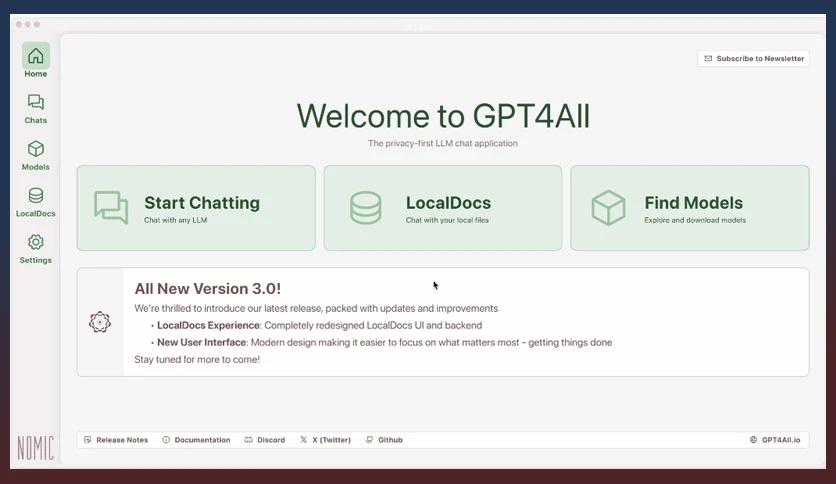Click the Start Chatting card
Image resolution: width=836 pixels, height=484 pixels.
pos(196,208)
